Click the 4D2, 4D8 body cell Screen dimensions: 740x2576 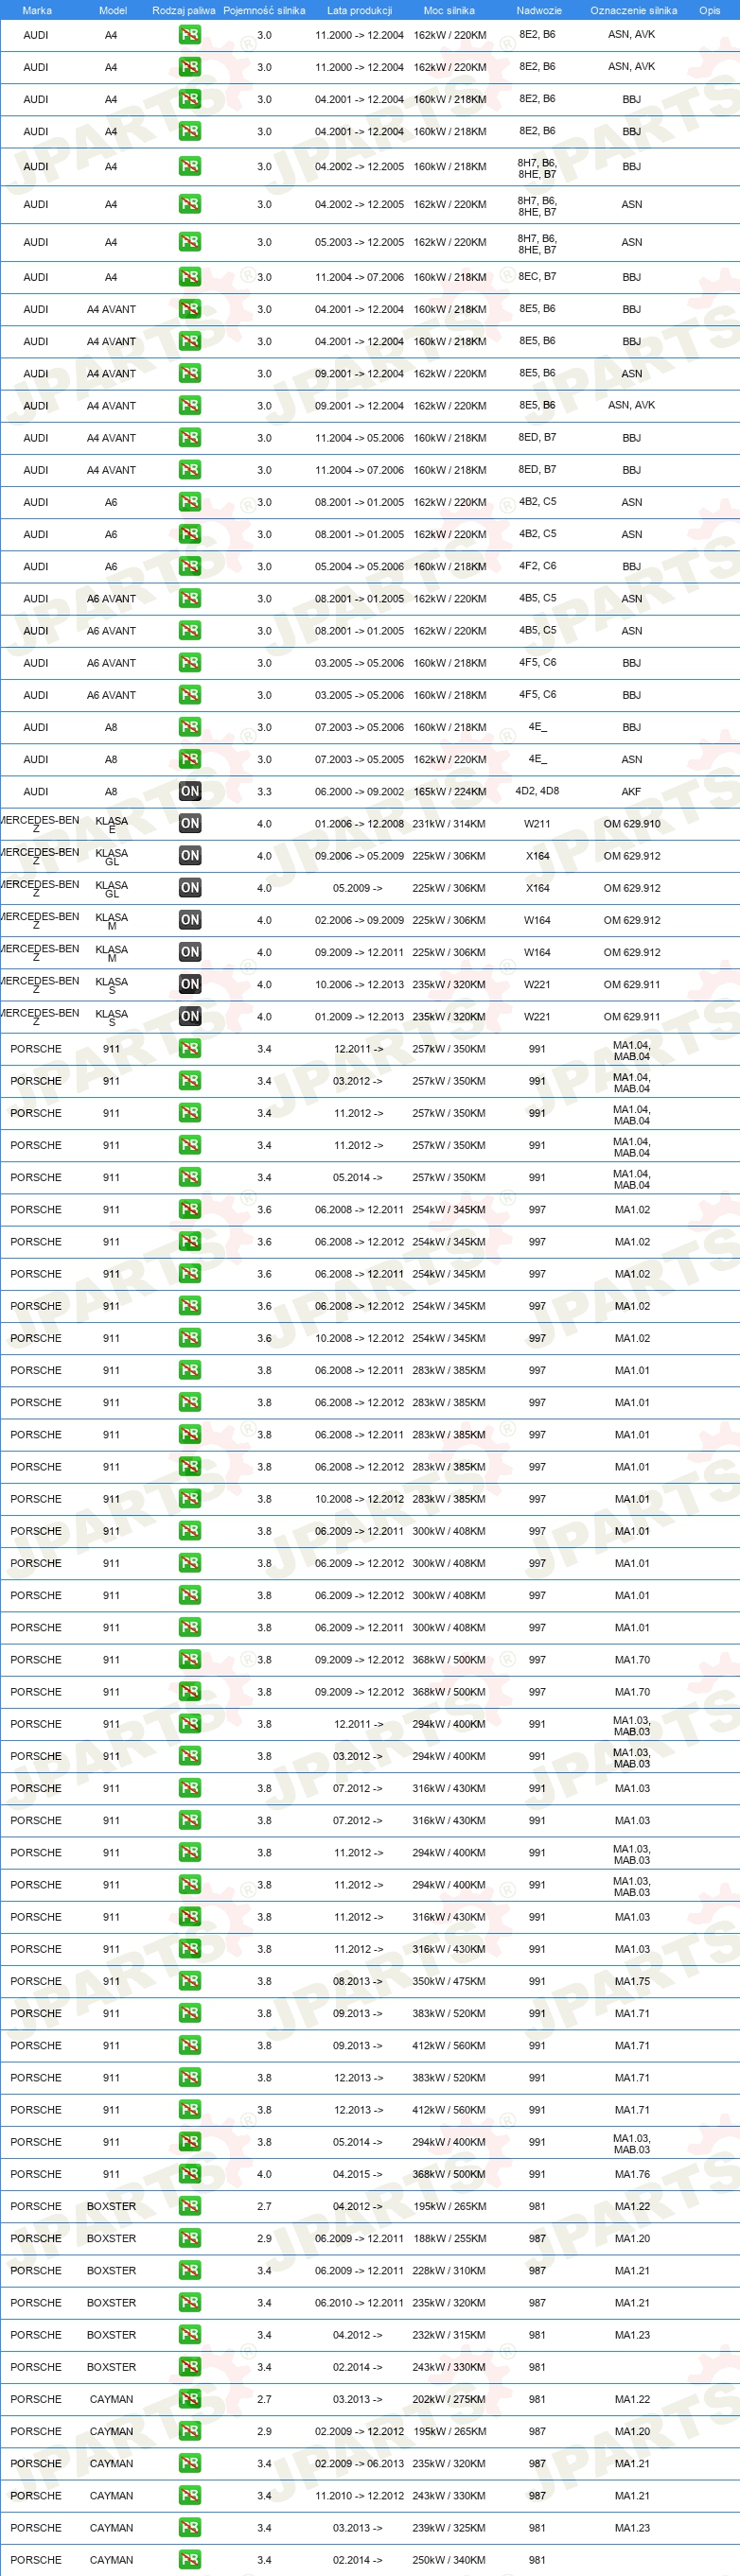[x=537, y=791]
